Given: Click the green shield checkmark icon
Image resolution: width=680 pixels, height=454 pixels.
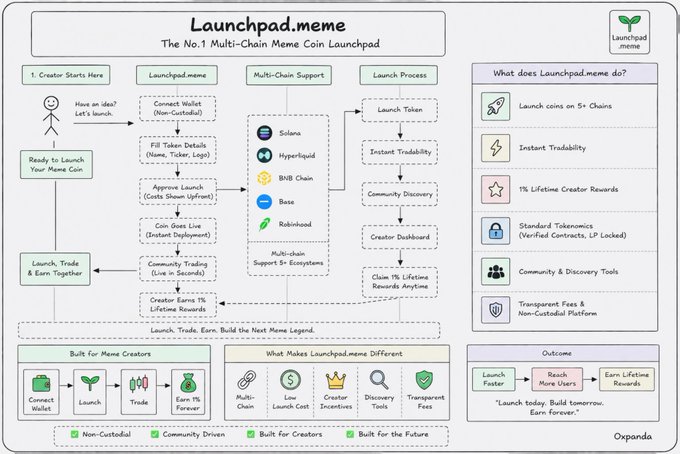Looking at the screenshot, I should point(424,380).
